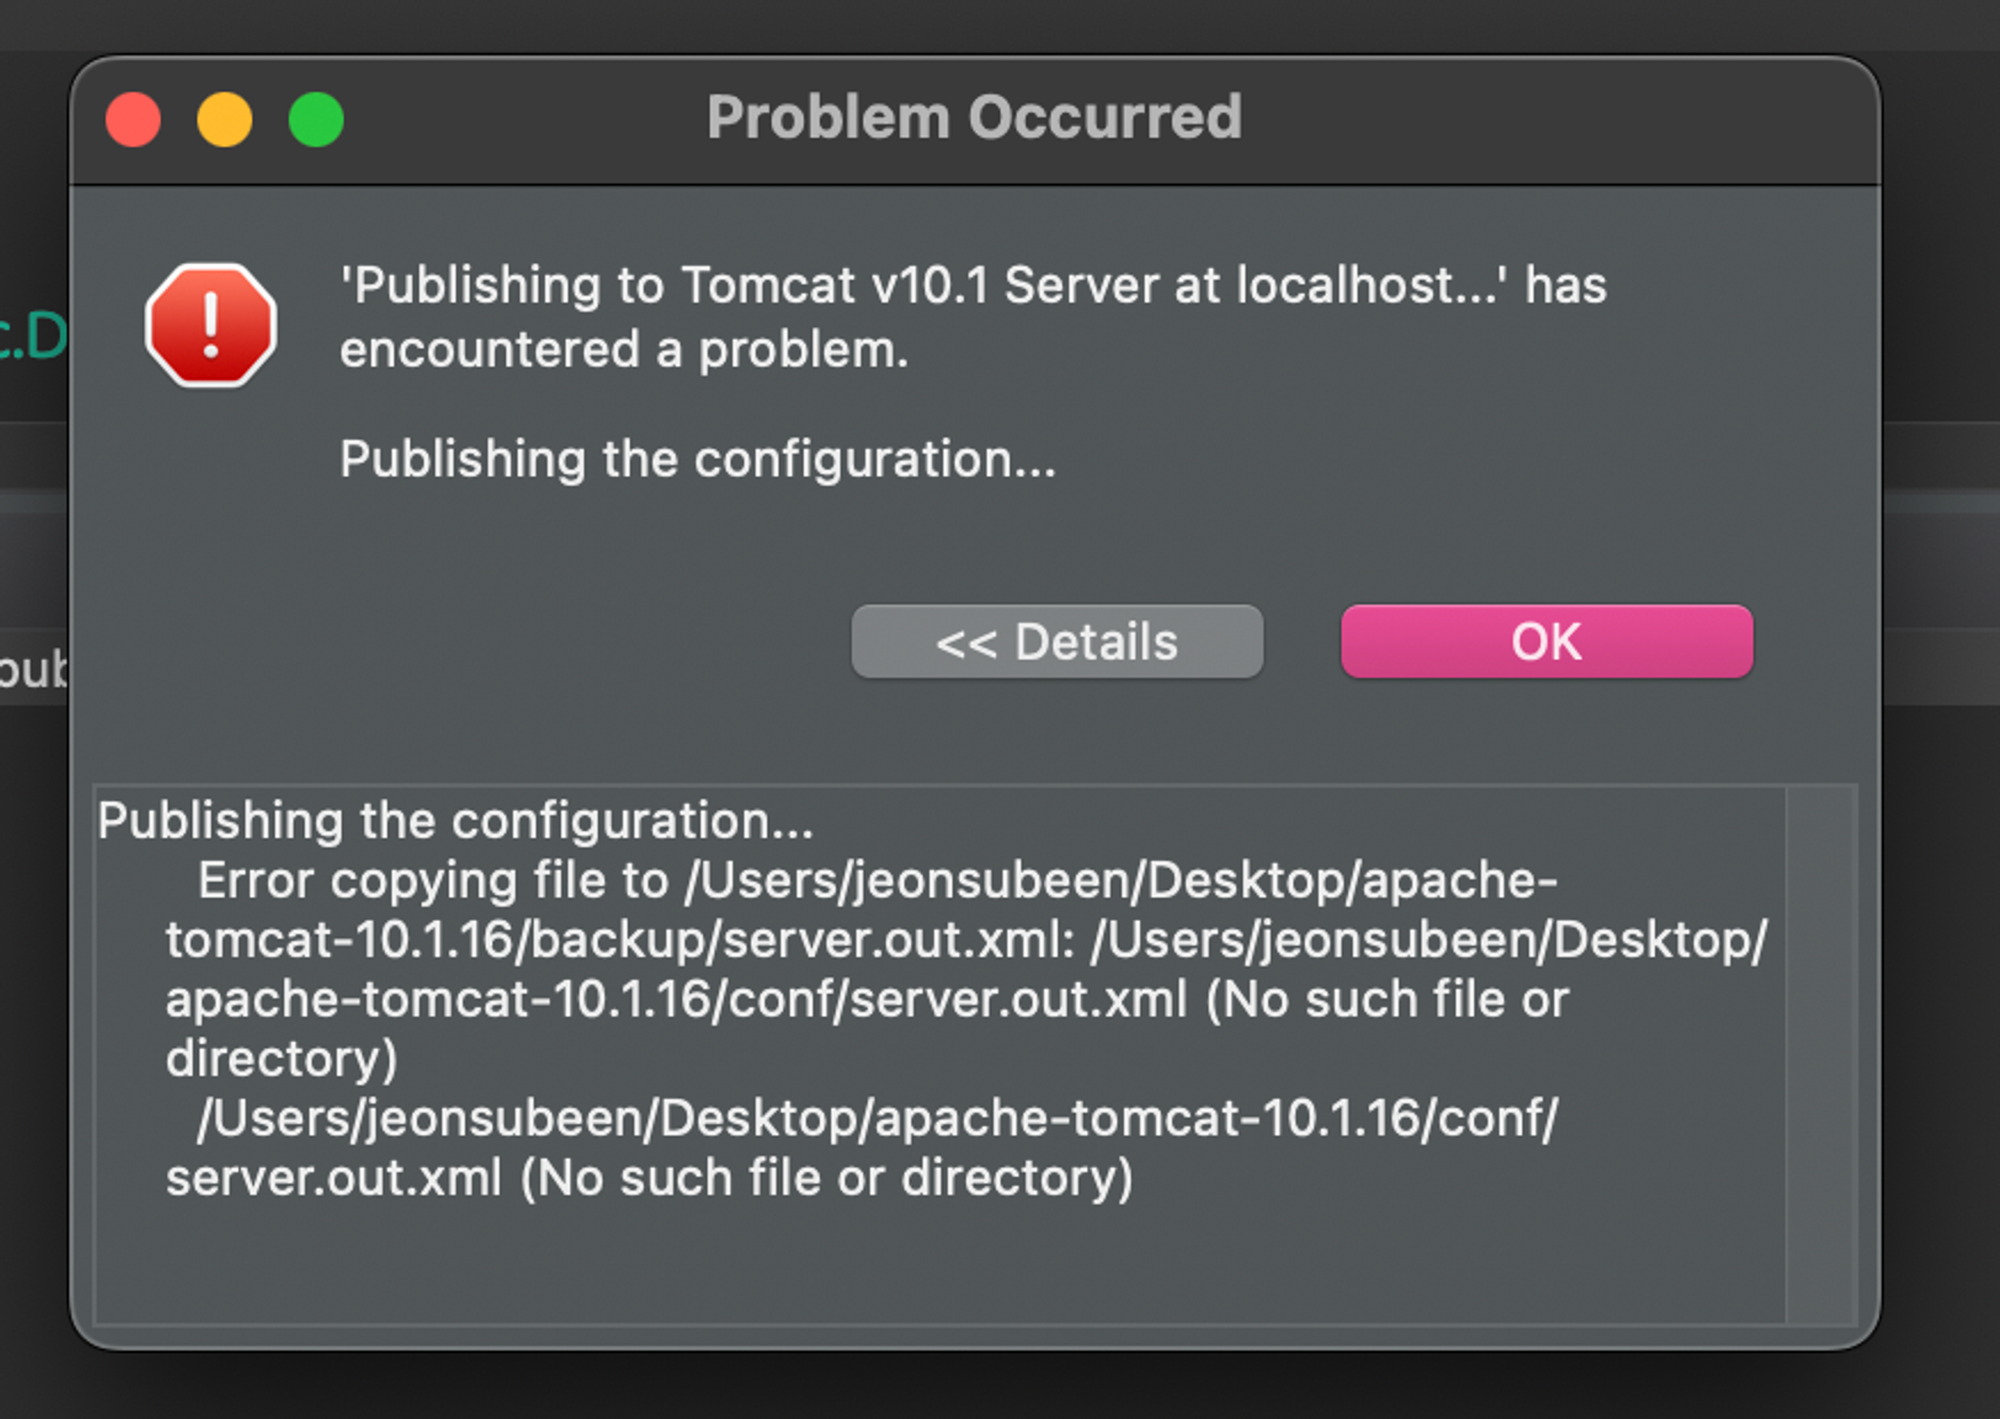Screen dimensions: 2000x1419
Task: Close the Problem Occurred dialog with red button
Action: point(133,120)
